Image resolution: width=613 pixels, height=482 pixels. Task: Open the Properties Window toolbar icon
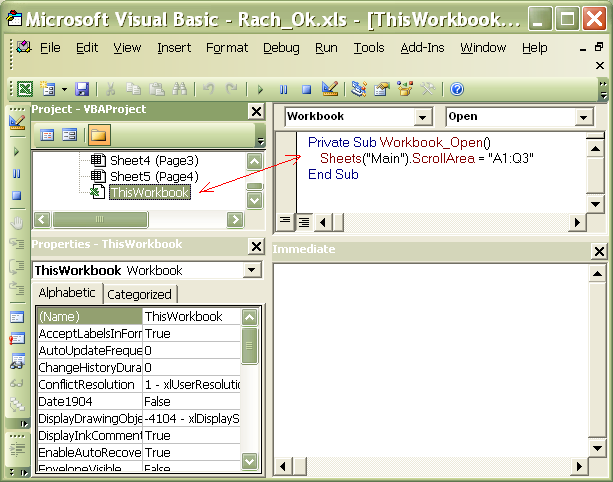(381, 89)
